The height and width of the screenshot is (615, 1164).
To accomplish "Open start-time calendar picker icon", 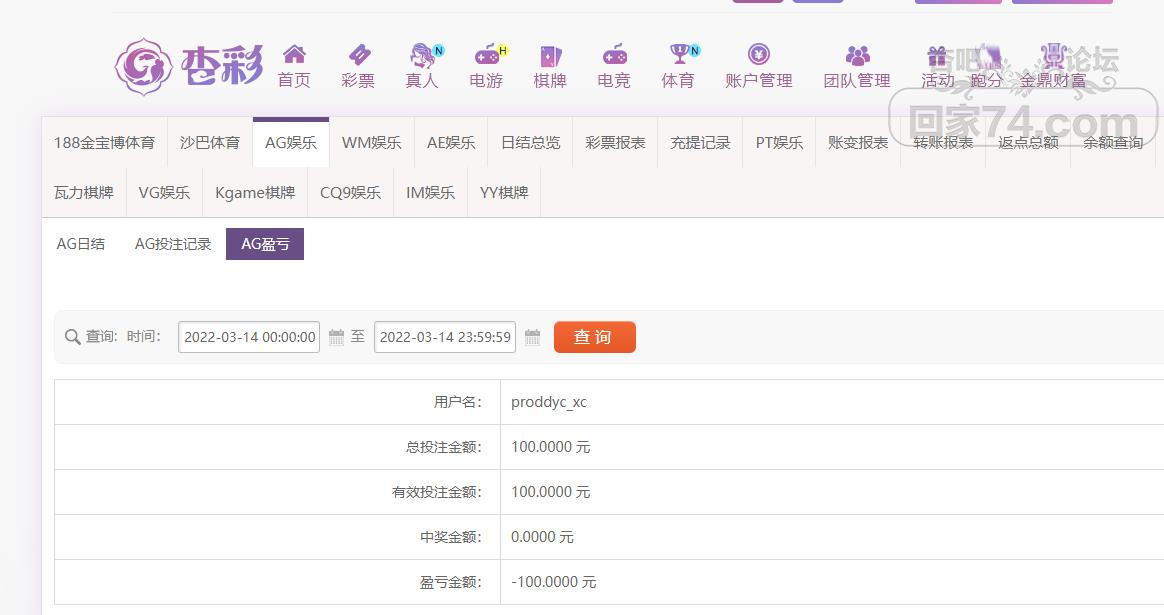I will (x=336, y=337).
